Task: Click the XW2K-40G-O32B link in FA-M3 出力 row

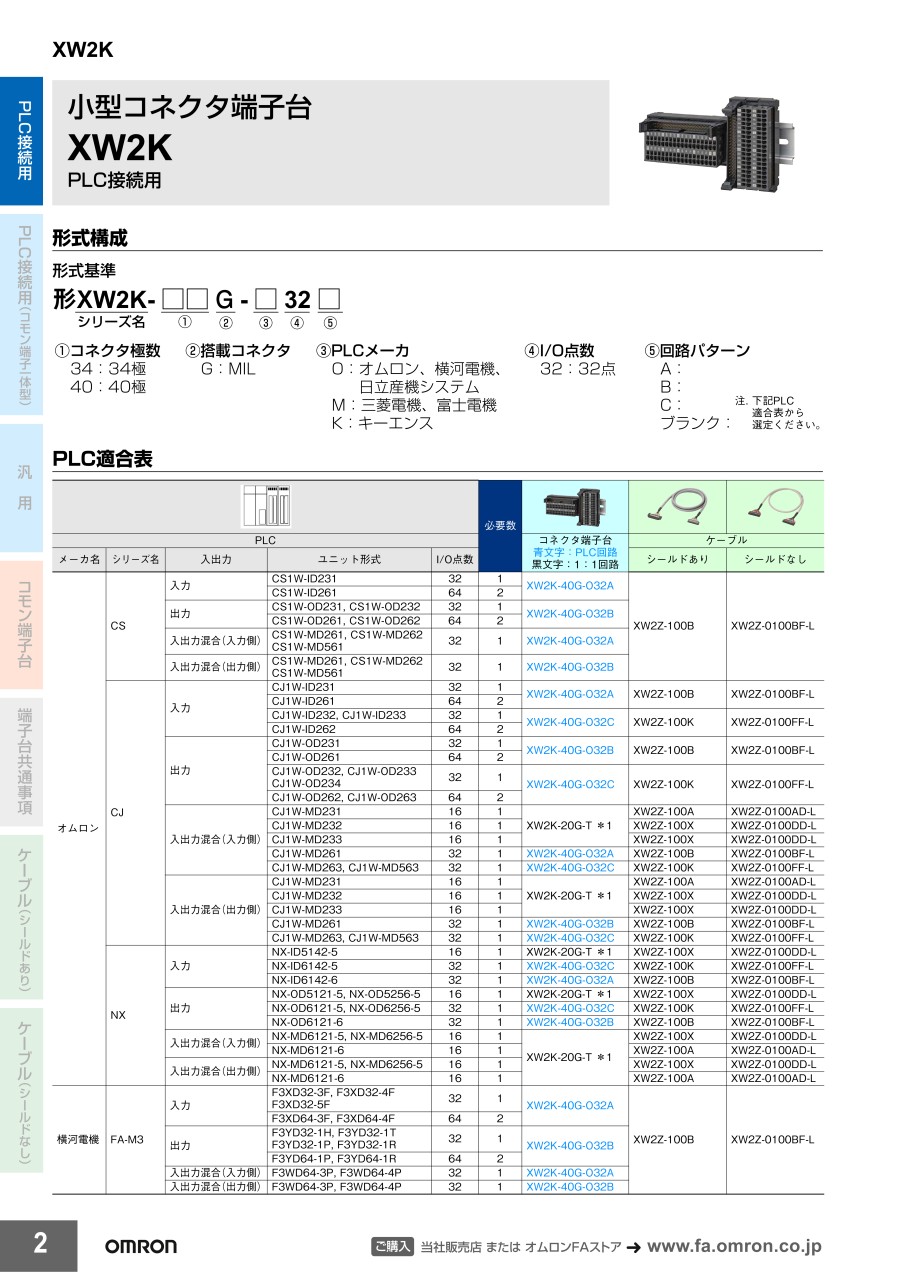Action: pyautogui.click(x=570, y=1145)
